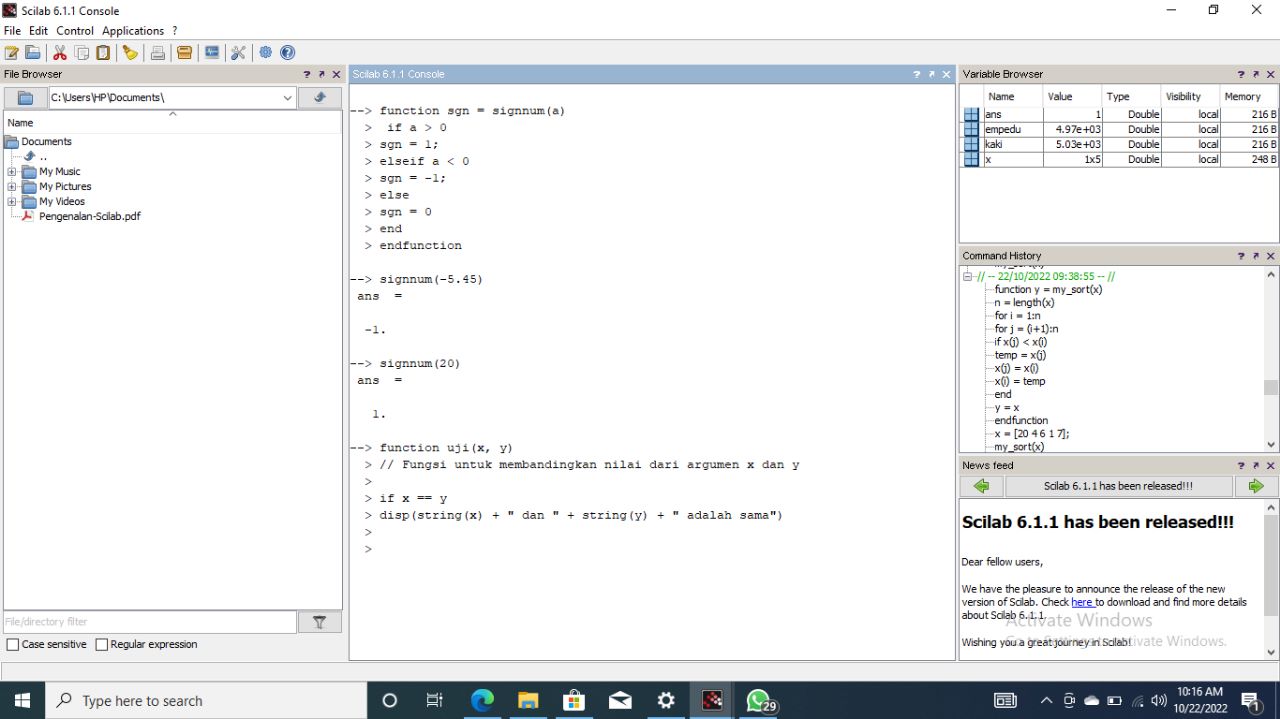This screenshot has width=1280, height=719.
Task: Select My Pictures folder
Action: coord(65,187)
